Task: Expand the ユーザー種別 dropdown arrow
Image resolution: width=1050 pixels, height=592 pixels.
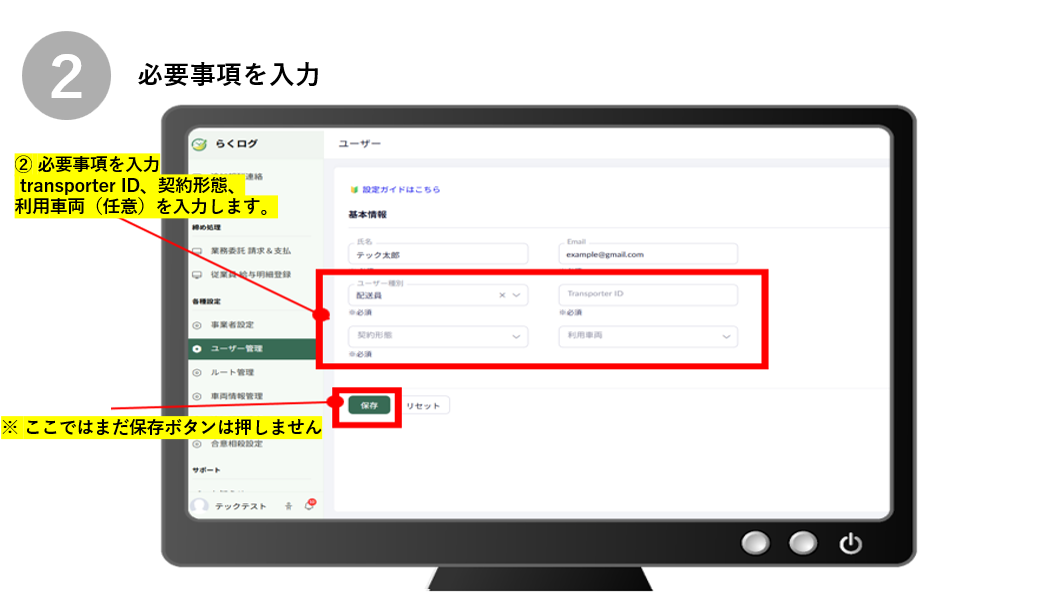Action: (x=517, y=295)
